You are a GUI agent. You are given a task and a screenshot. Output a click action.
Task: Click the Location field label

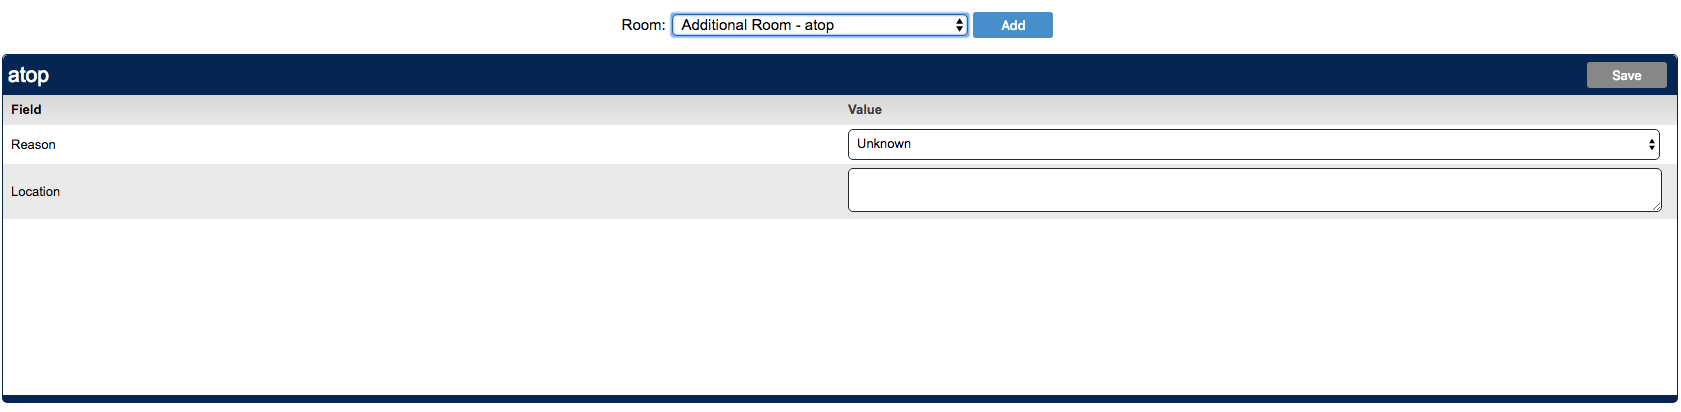[x=35, y=192]
